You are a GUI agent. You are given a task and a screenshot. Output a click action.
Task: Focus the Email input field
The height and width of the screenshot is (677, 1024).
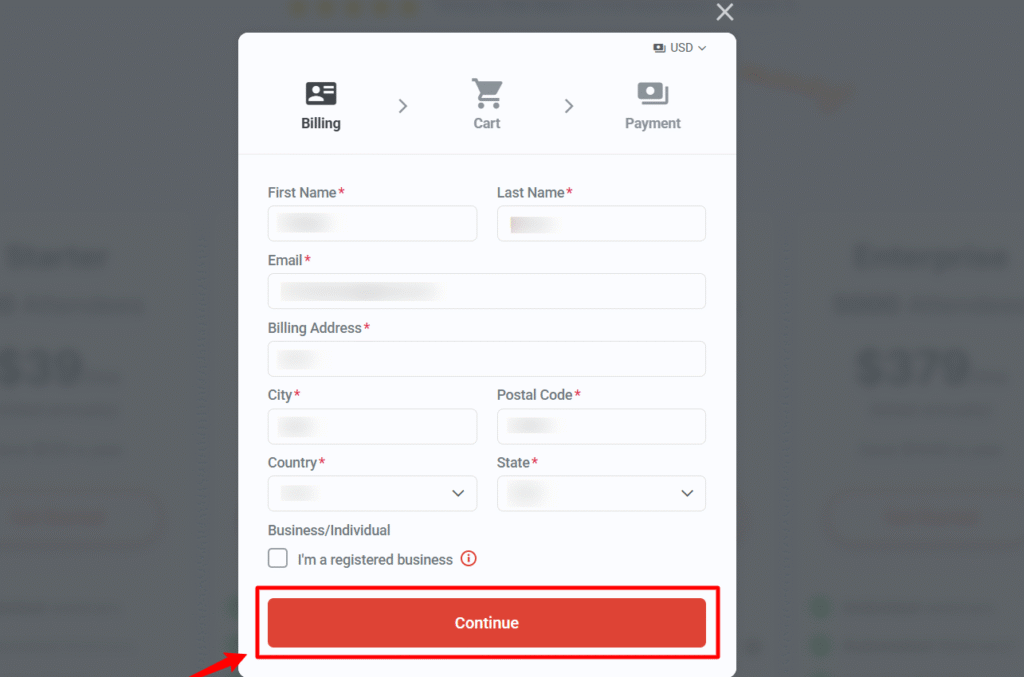pyautogui.click(x=487, y=291)
